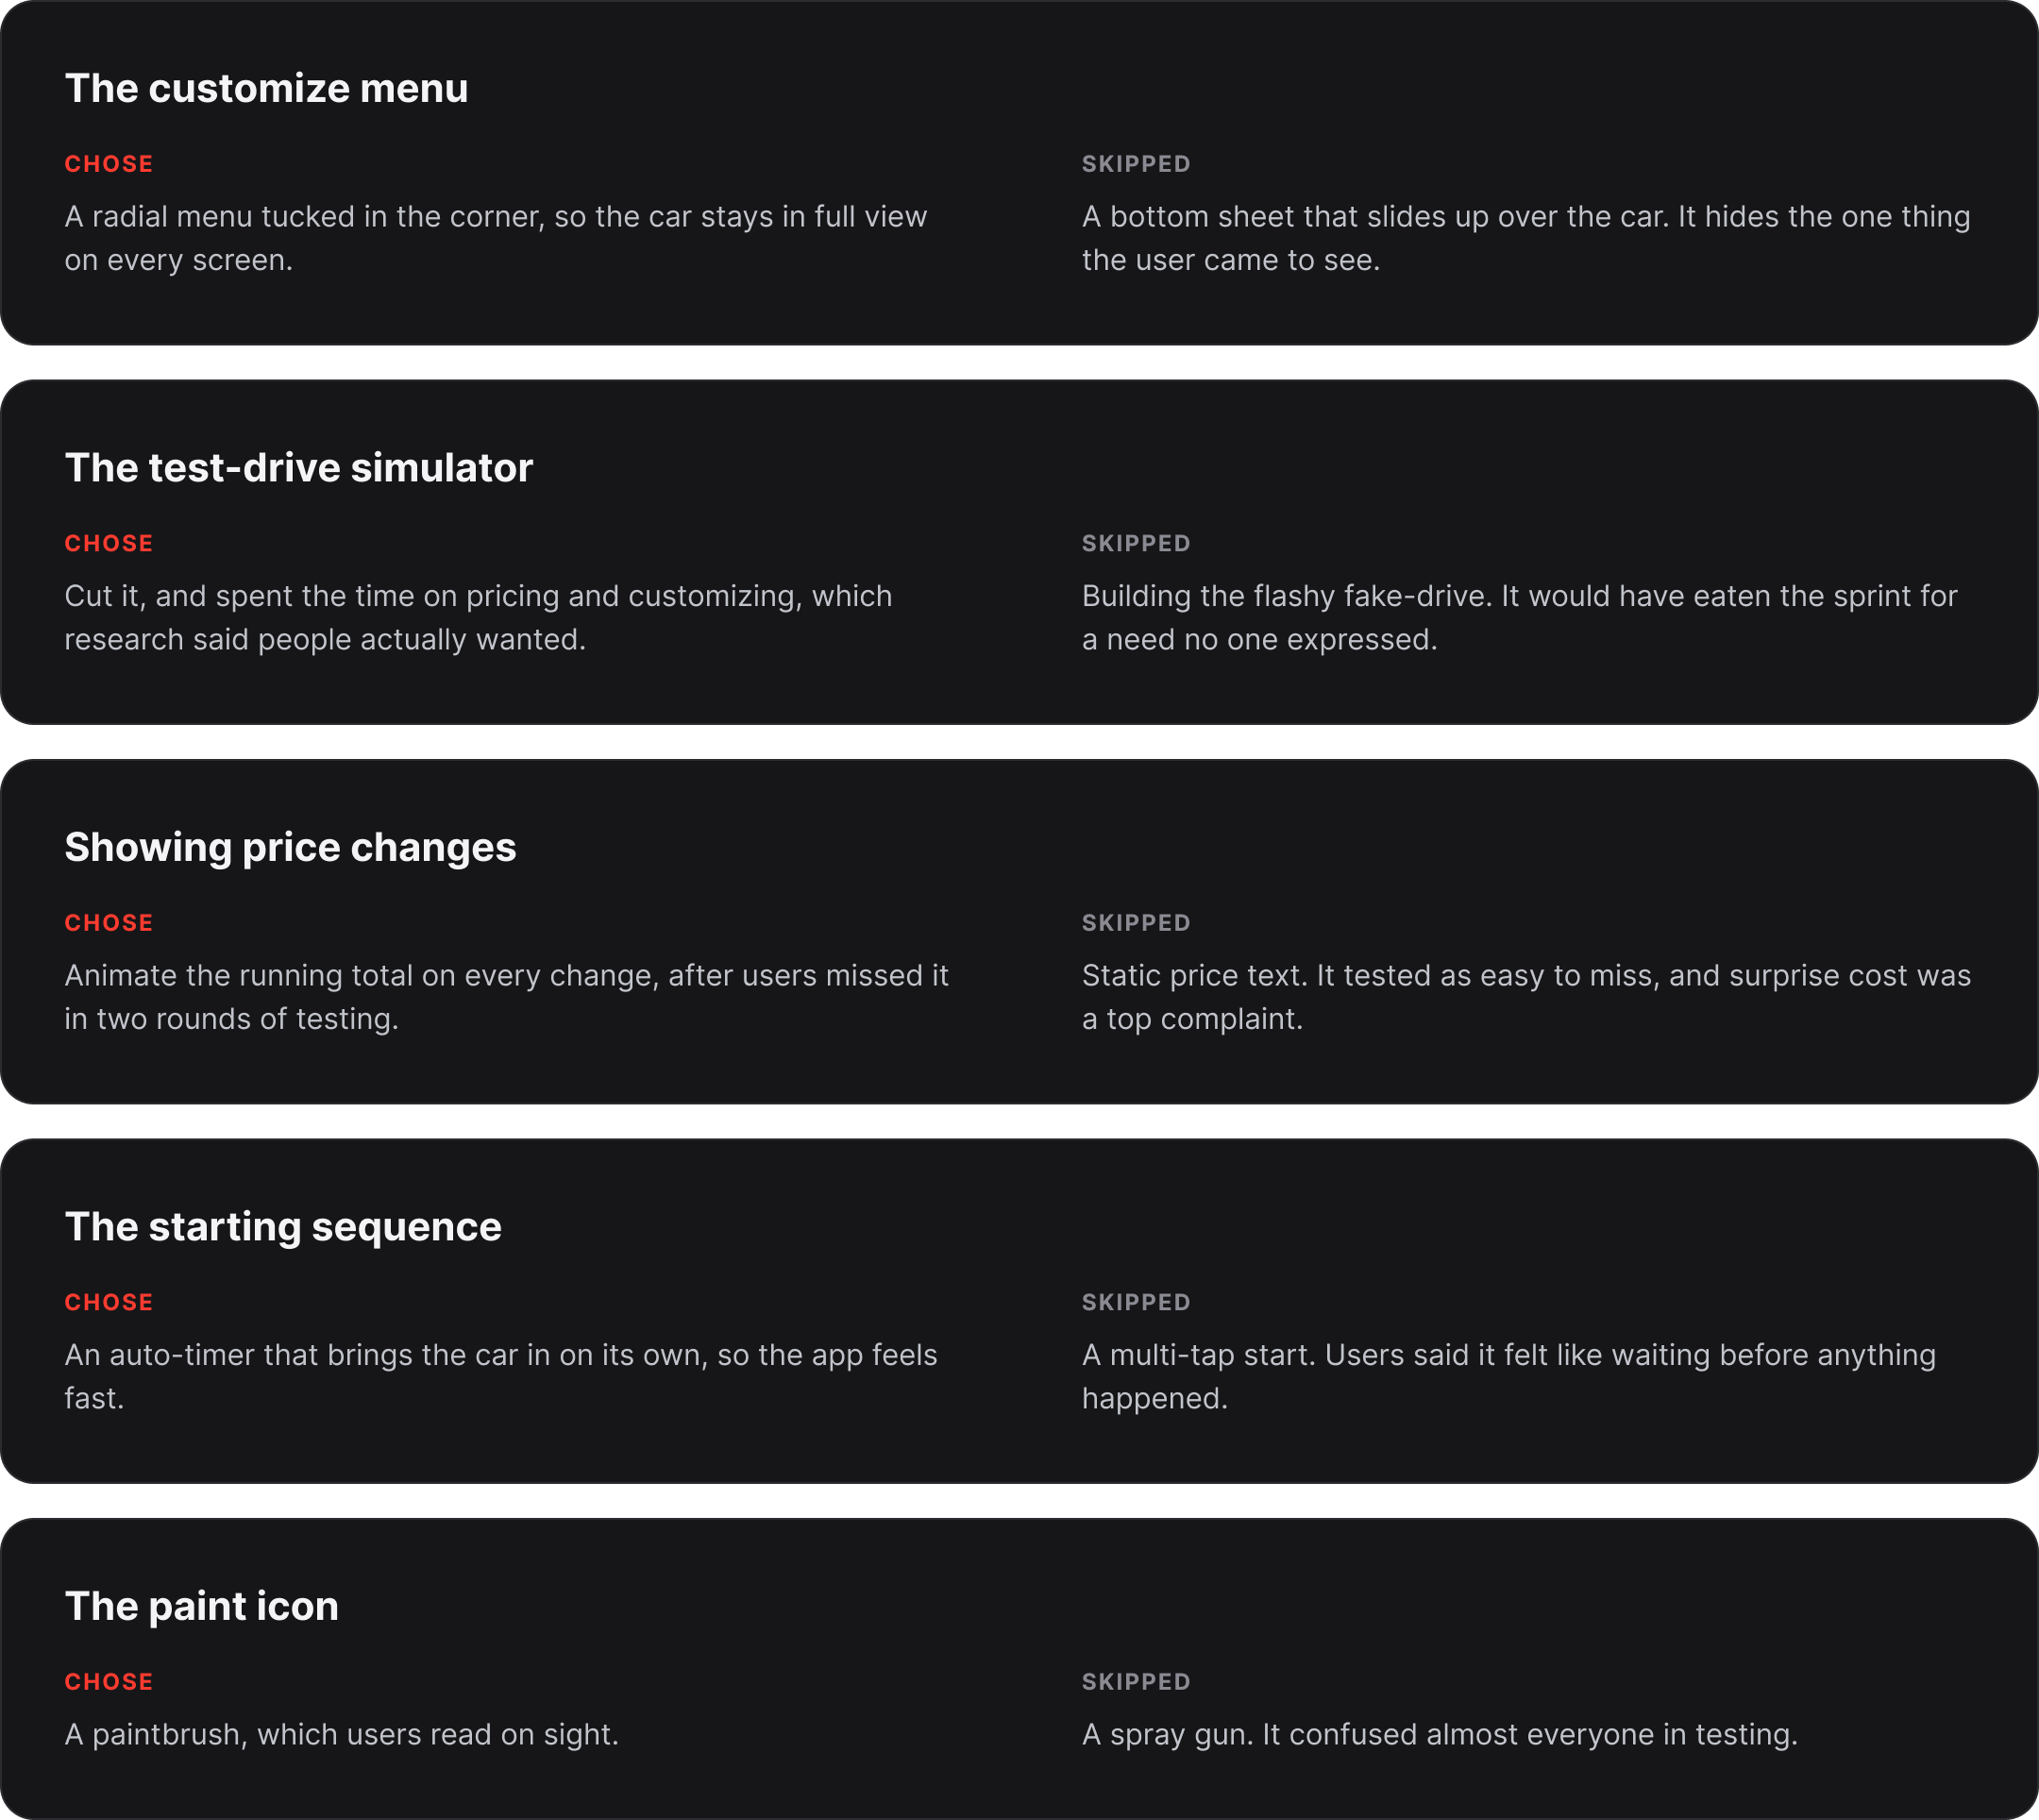
Task: Click the bottom sheet description paragraph
Action: [x=1526, y=238]
